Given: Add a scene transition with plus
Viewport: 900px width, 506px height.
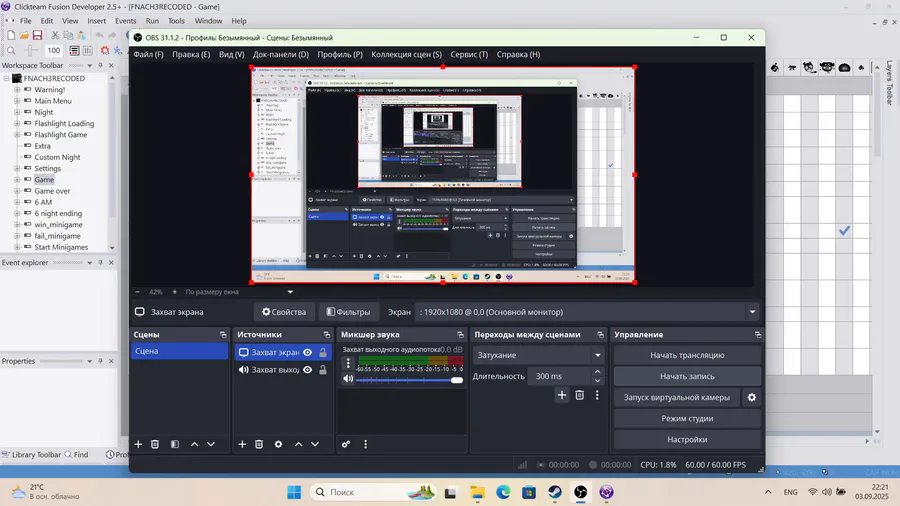Looking at the screenshot, I should [x=562, y=395].
